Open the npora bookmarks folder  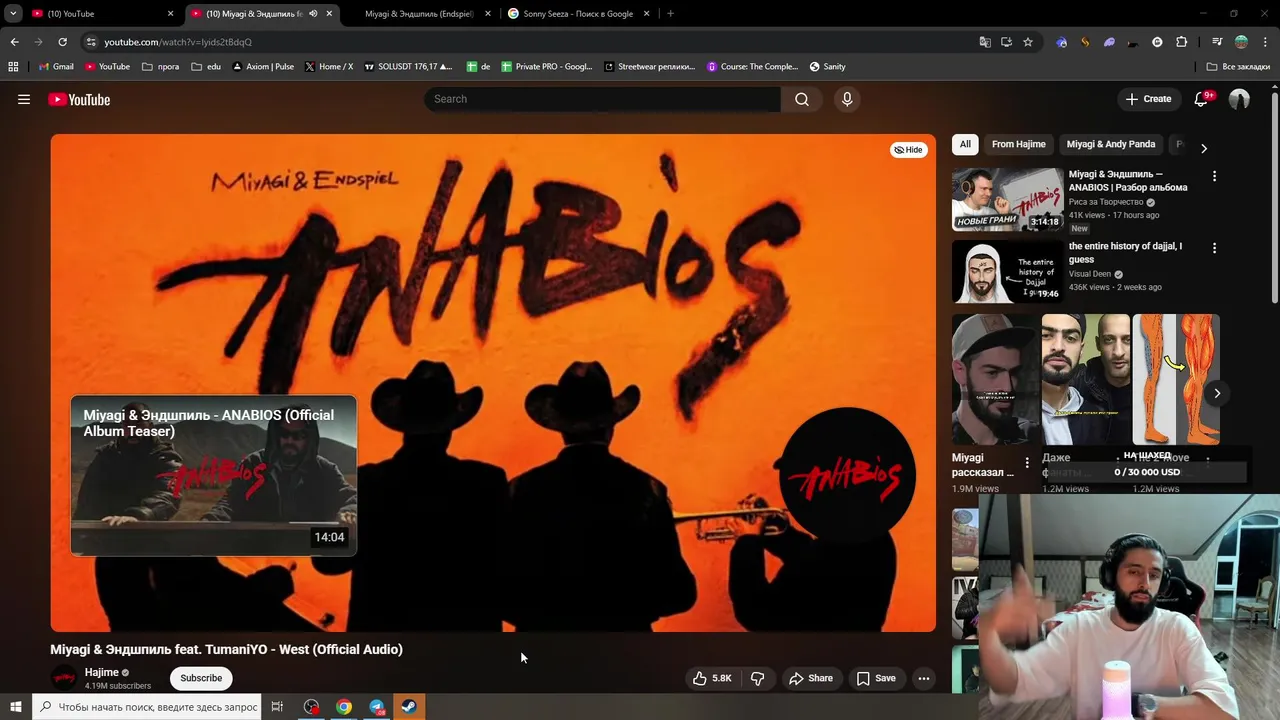pyautogui.click(x=161, y=66)
